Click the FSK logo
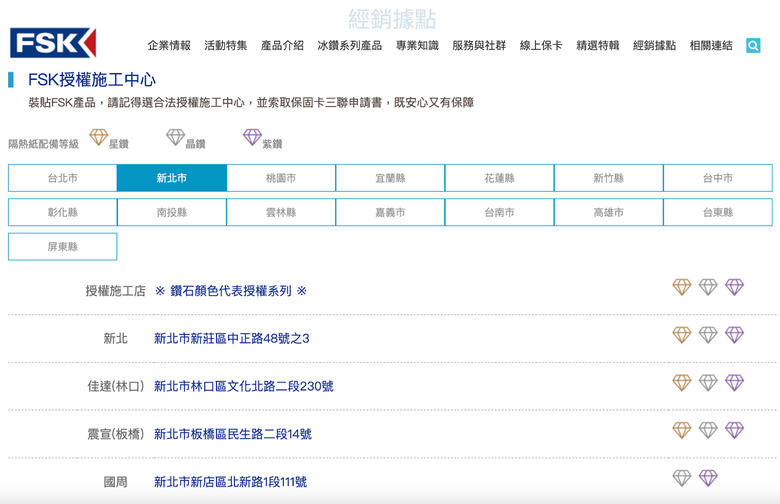The image size is (780, 504). pyautogui.click(x=53, y=43)
